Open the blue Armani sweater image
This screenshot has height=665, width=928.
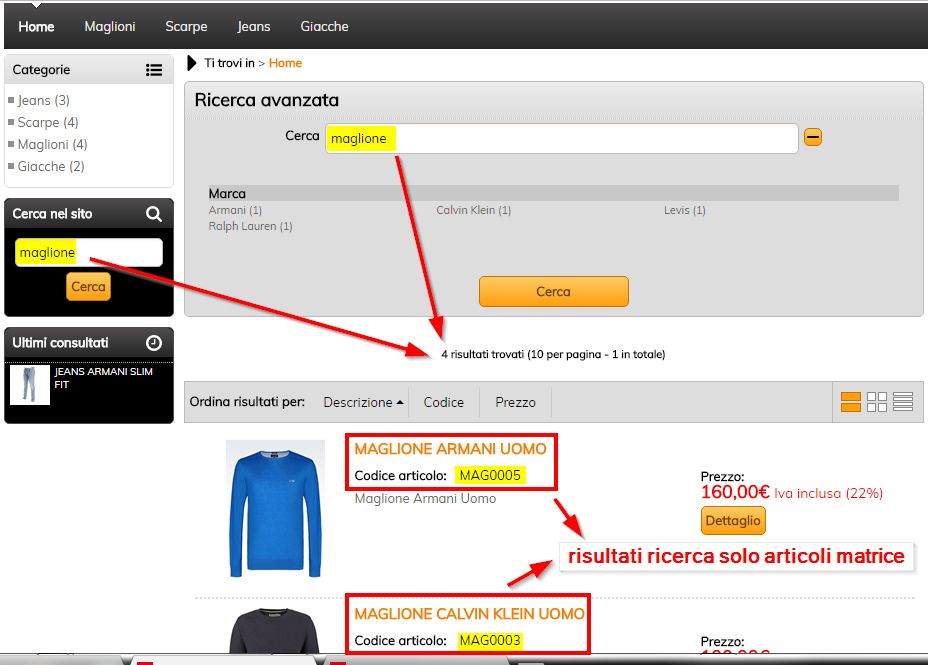(275, 509)
